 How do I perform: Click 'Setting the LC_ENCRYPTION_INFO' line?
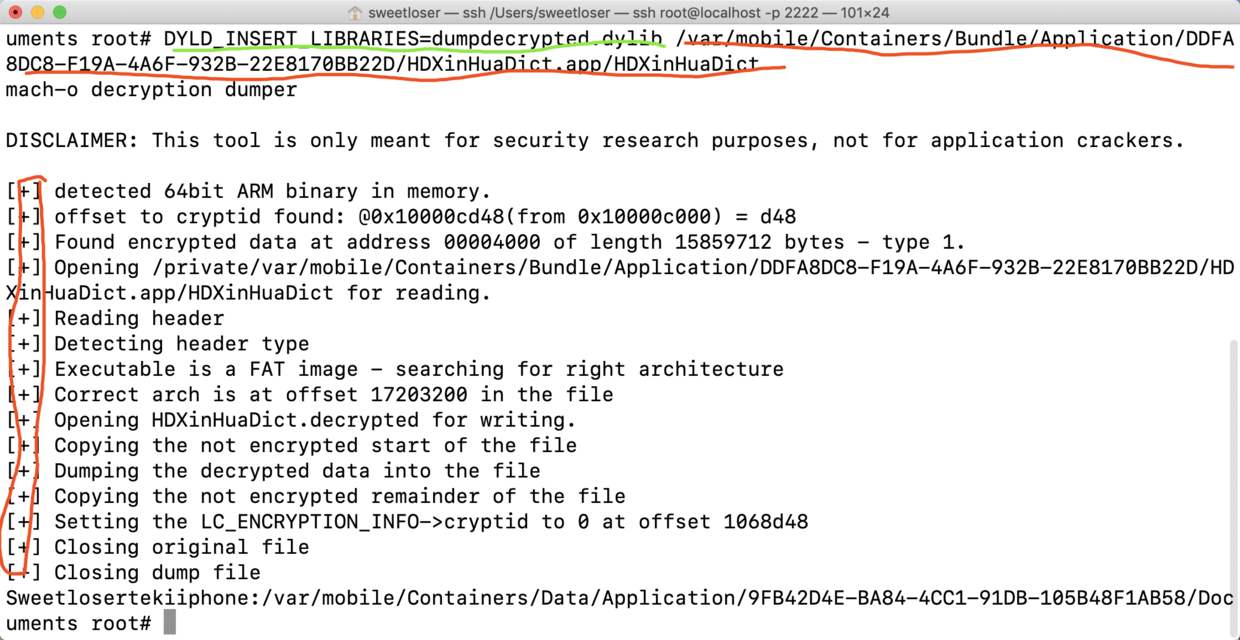431,522
